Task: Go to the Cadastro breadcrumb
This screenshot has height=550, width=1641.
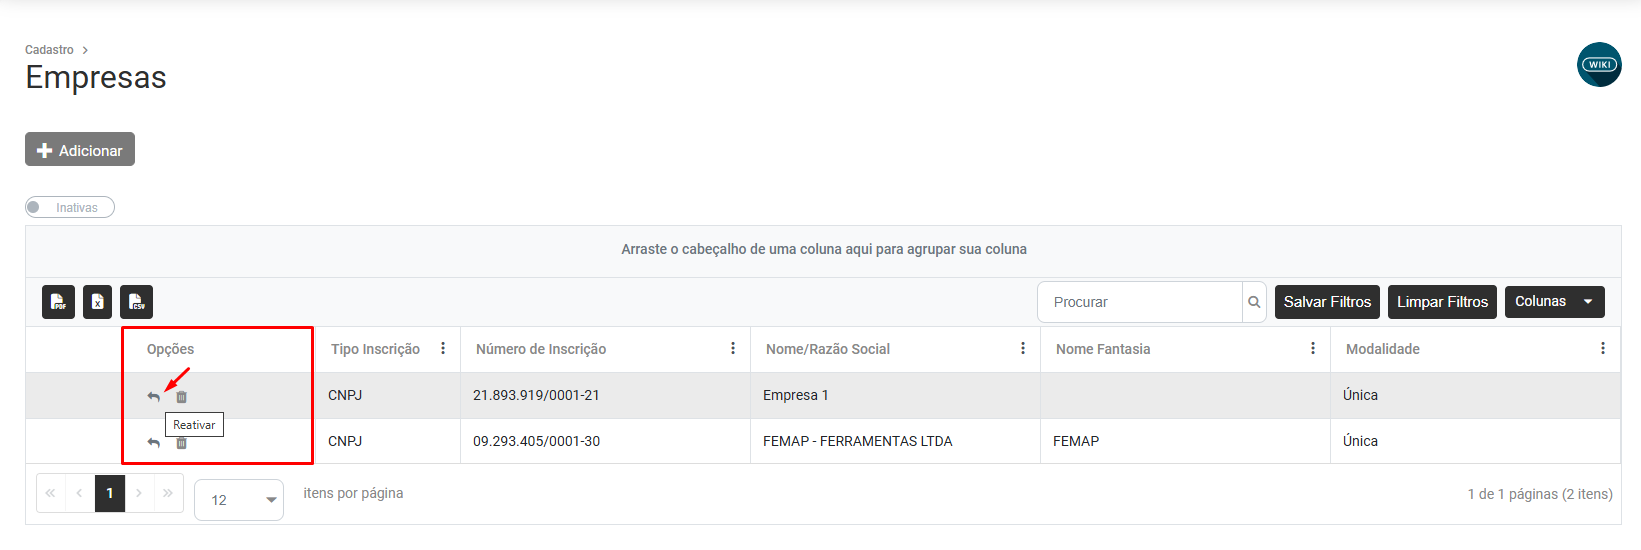Action: point(49,50)
